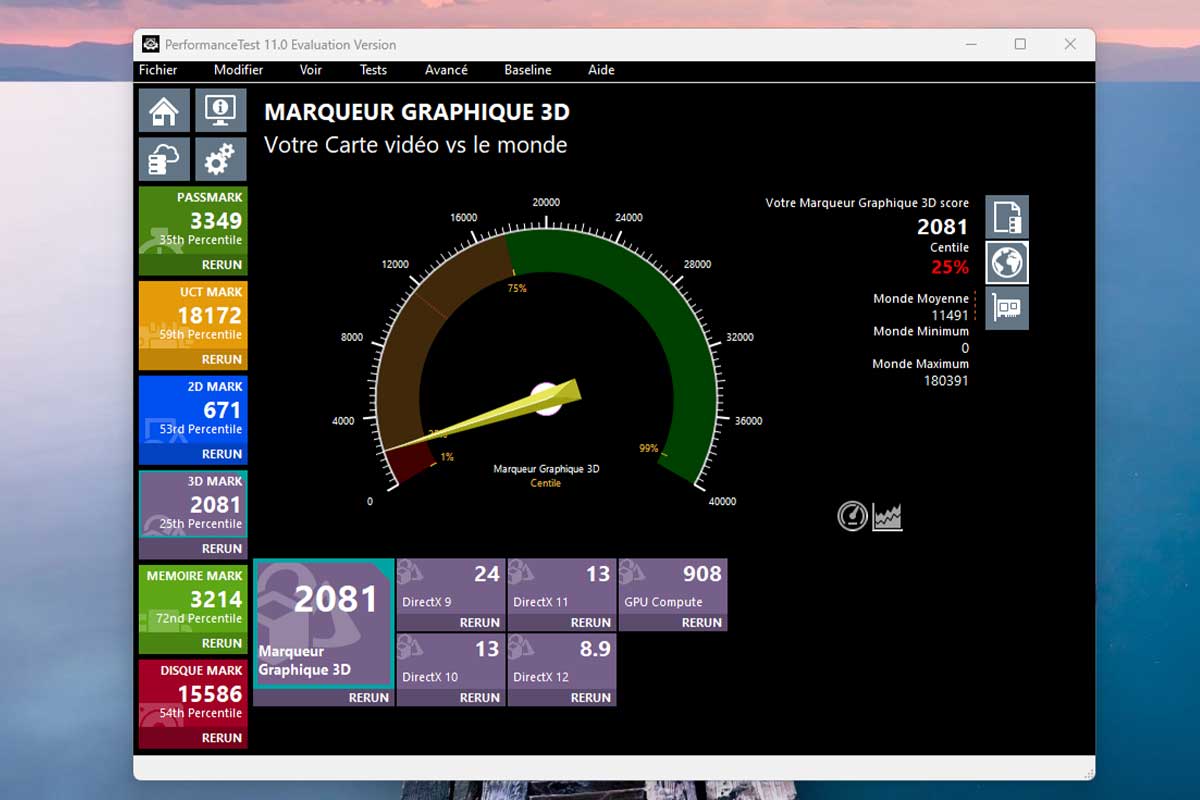The height and width of the screenshot is (800, 1200).
Task: Open the Aide menu
Action: [601, 70]
